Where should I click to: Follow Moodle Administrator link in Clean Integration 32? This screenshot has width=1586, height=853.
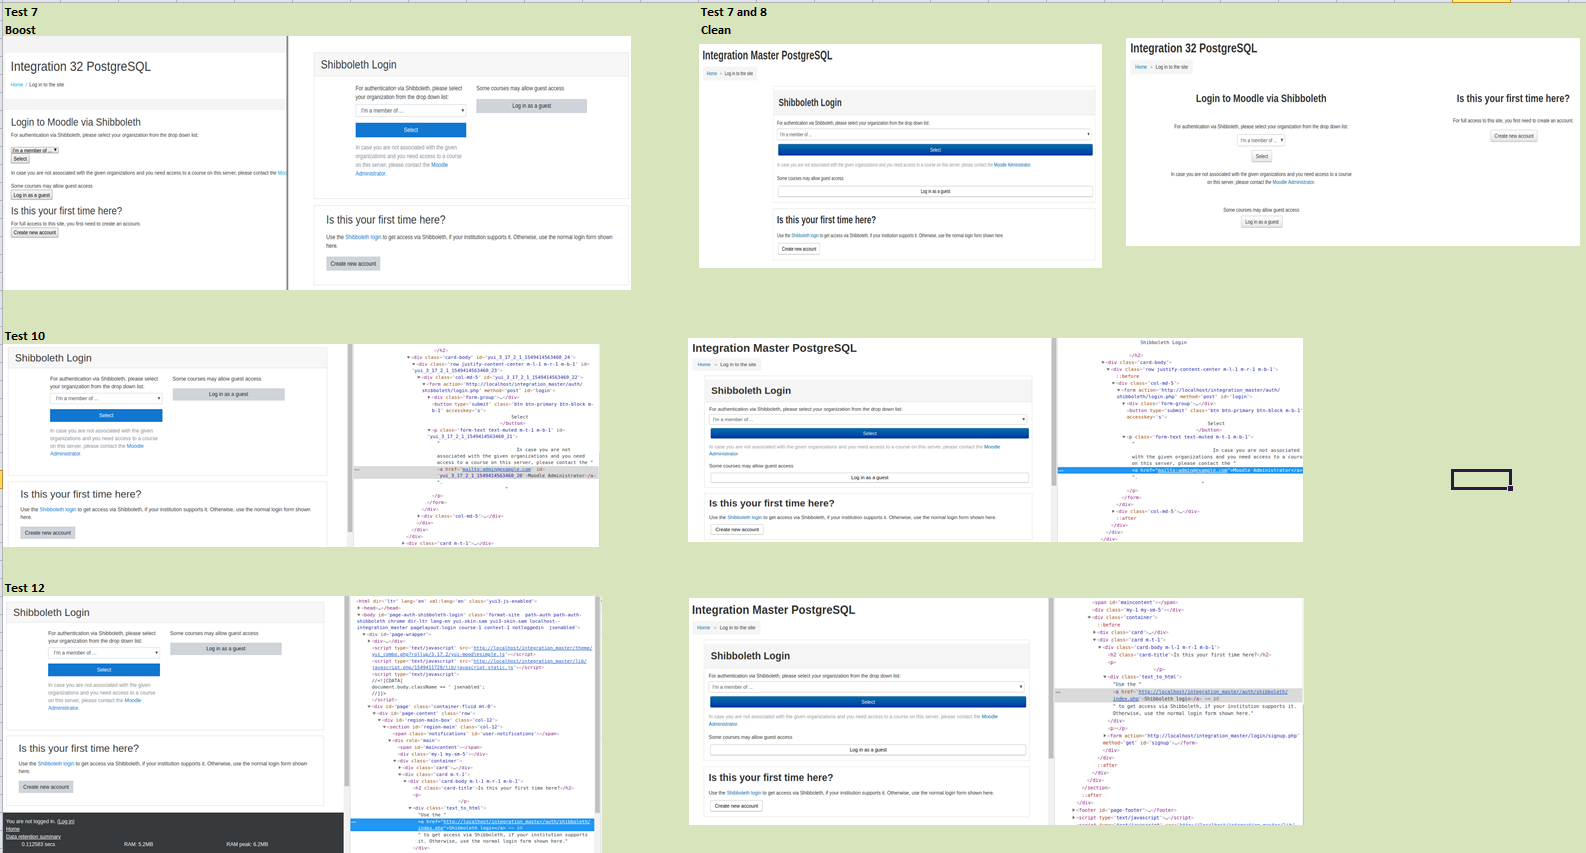click(x=1293, y=182)
